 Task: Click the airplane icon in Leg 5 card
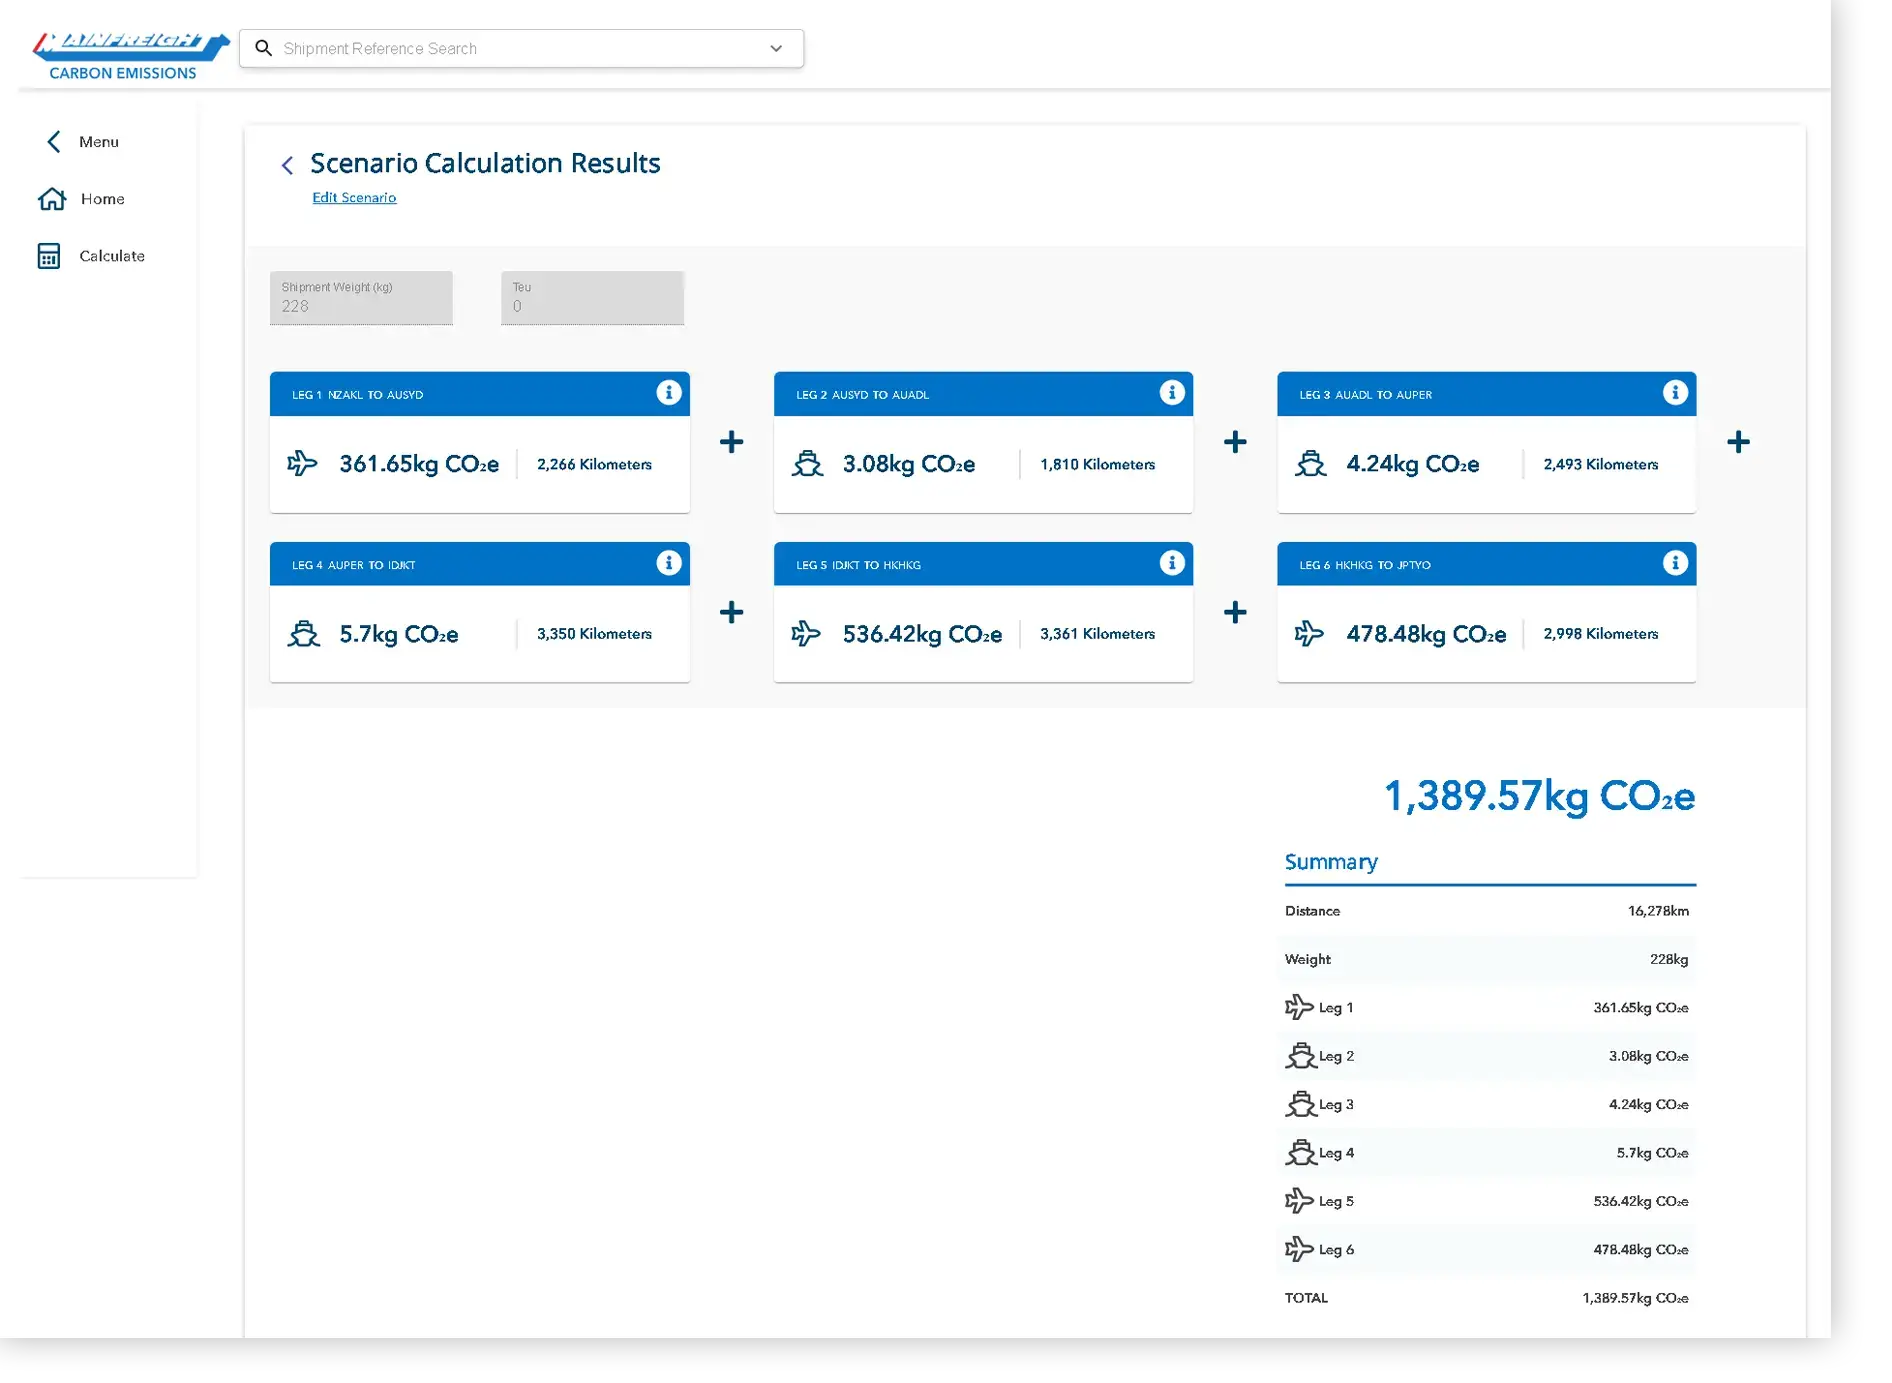click(x=806, y=633)
